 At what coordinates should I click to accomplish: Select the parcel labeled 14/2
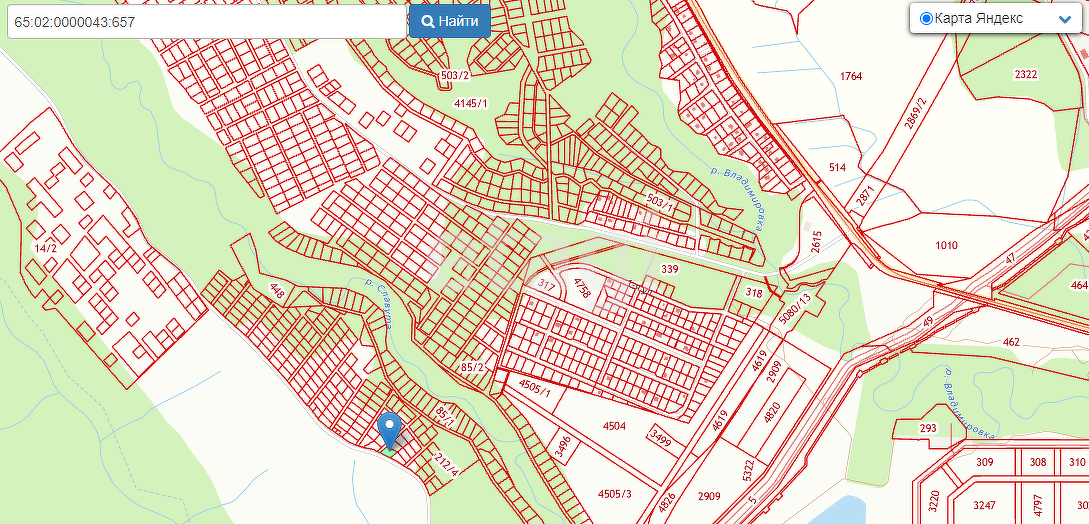tap(42, 248)
